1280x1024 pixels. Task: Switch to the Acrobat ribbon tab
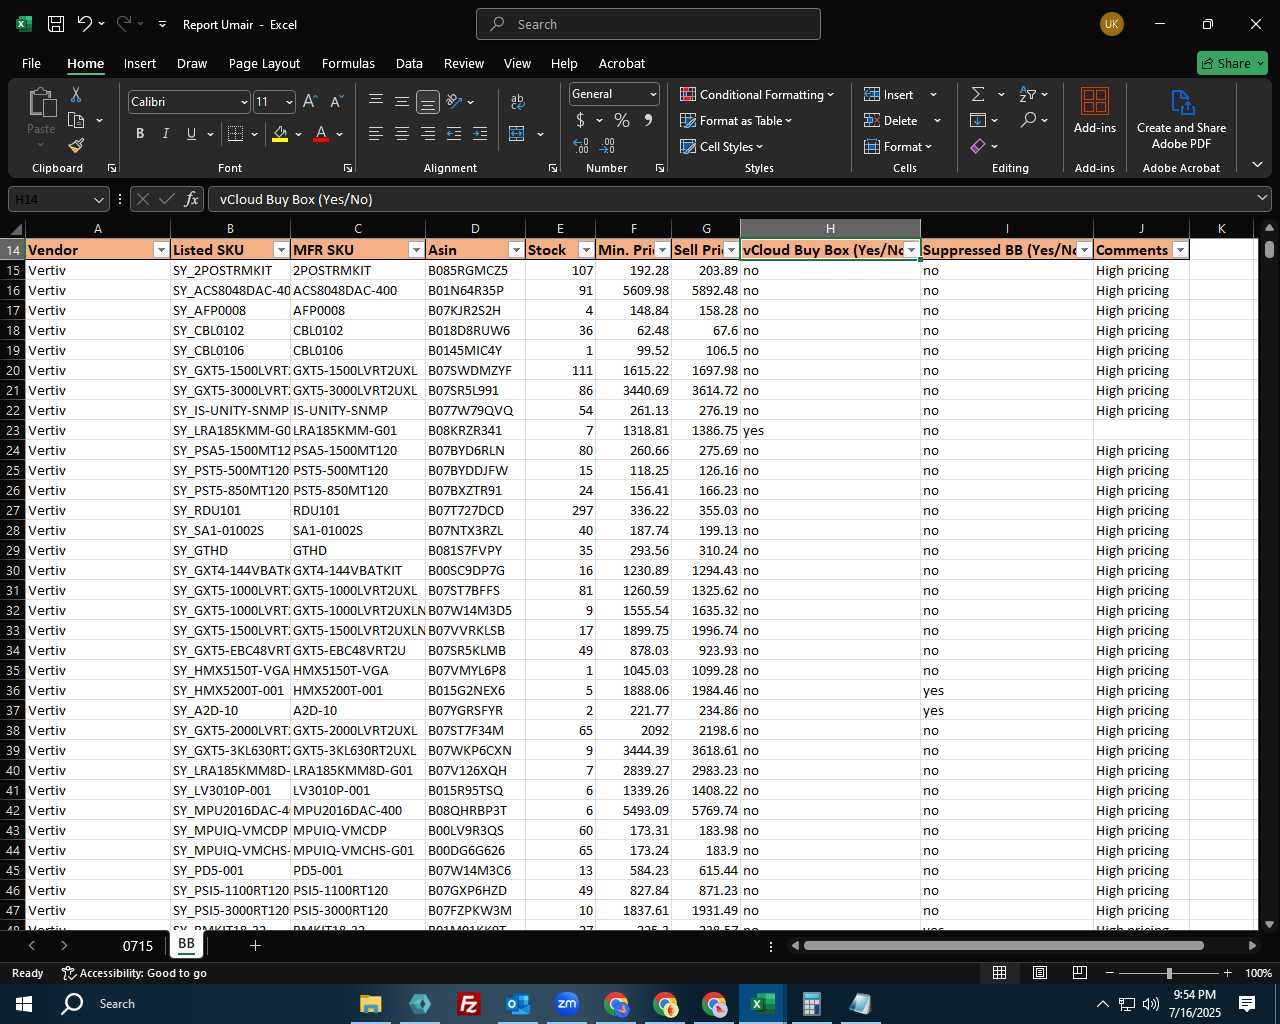[622, 63]
